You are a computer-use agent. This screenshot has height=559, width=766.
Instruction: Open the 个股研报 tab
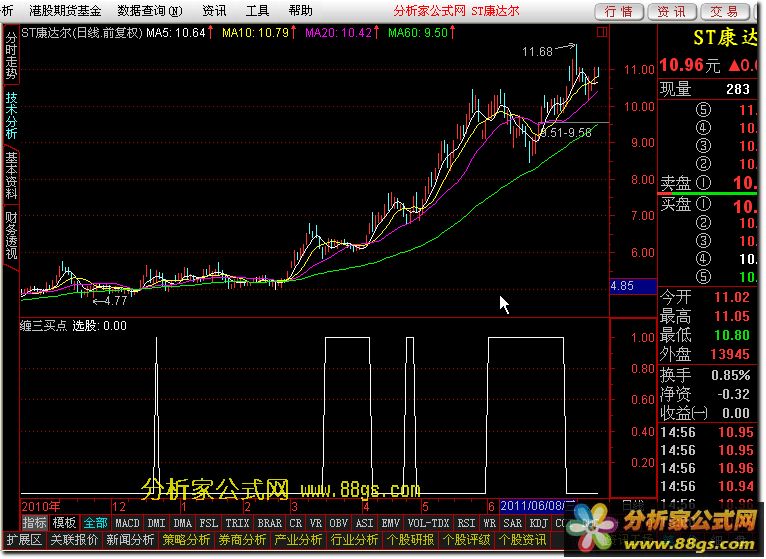pyautogui.click(x=410, y=539)
